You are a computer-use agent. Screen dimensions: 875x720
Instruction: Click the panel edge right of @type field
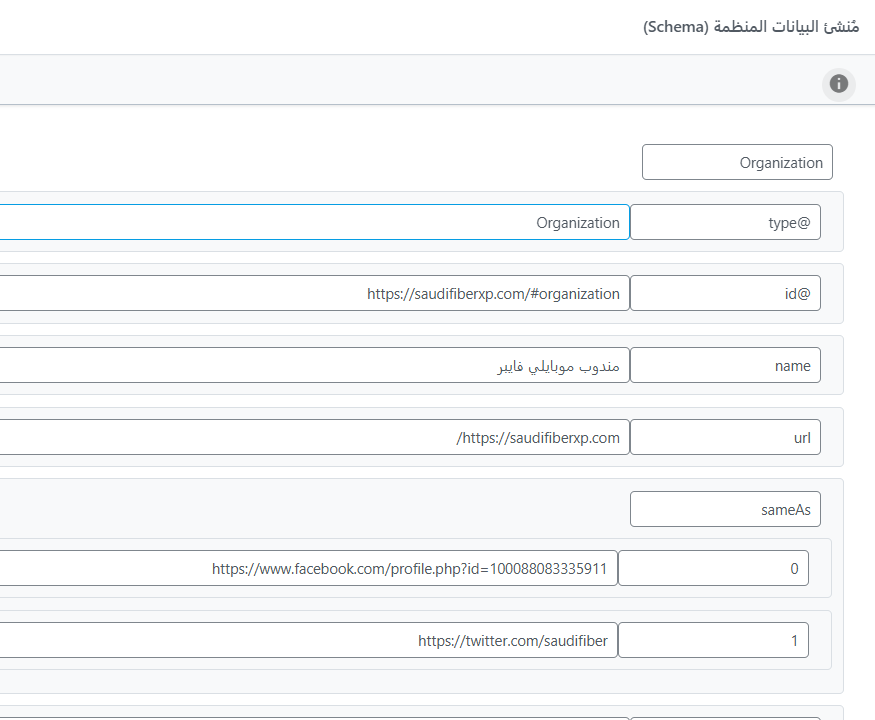click(832, 223)
